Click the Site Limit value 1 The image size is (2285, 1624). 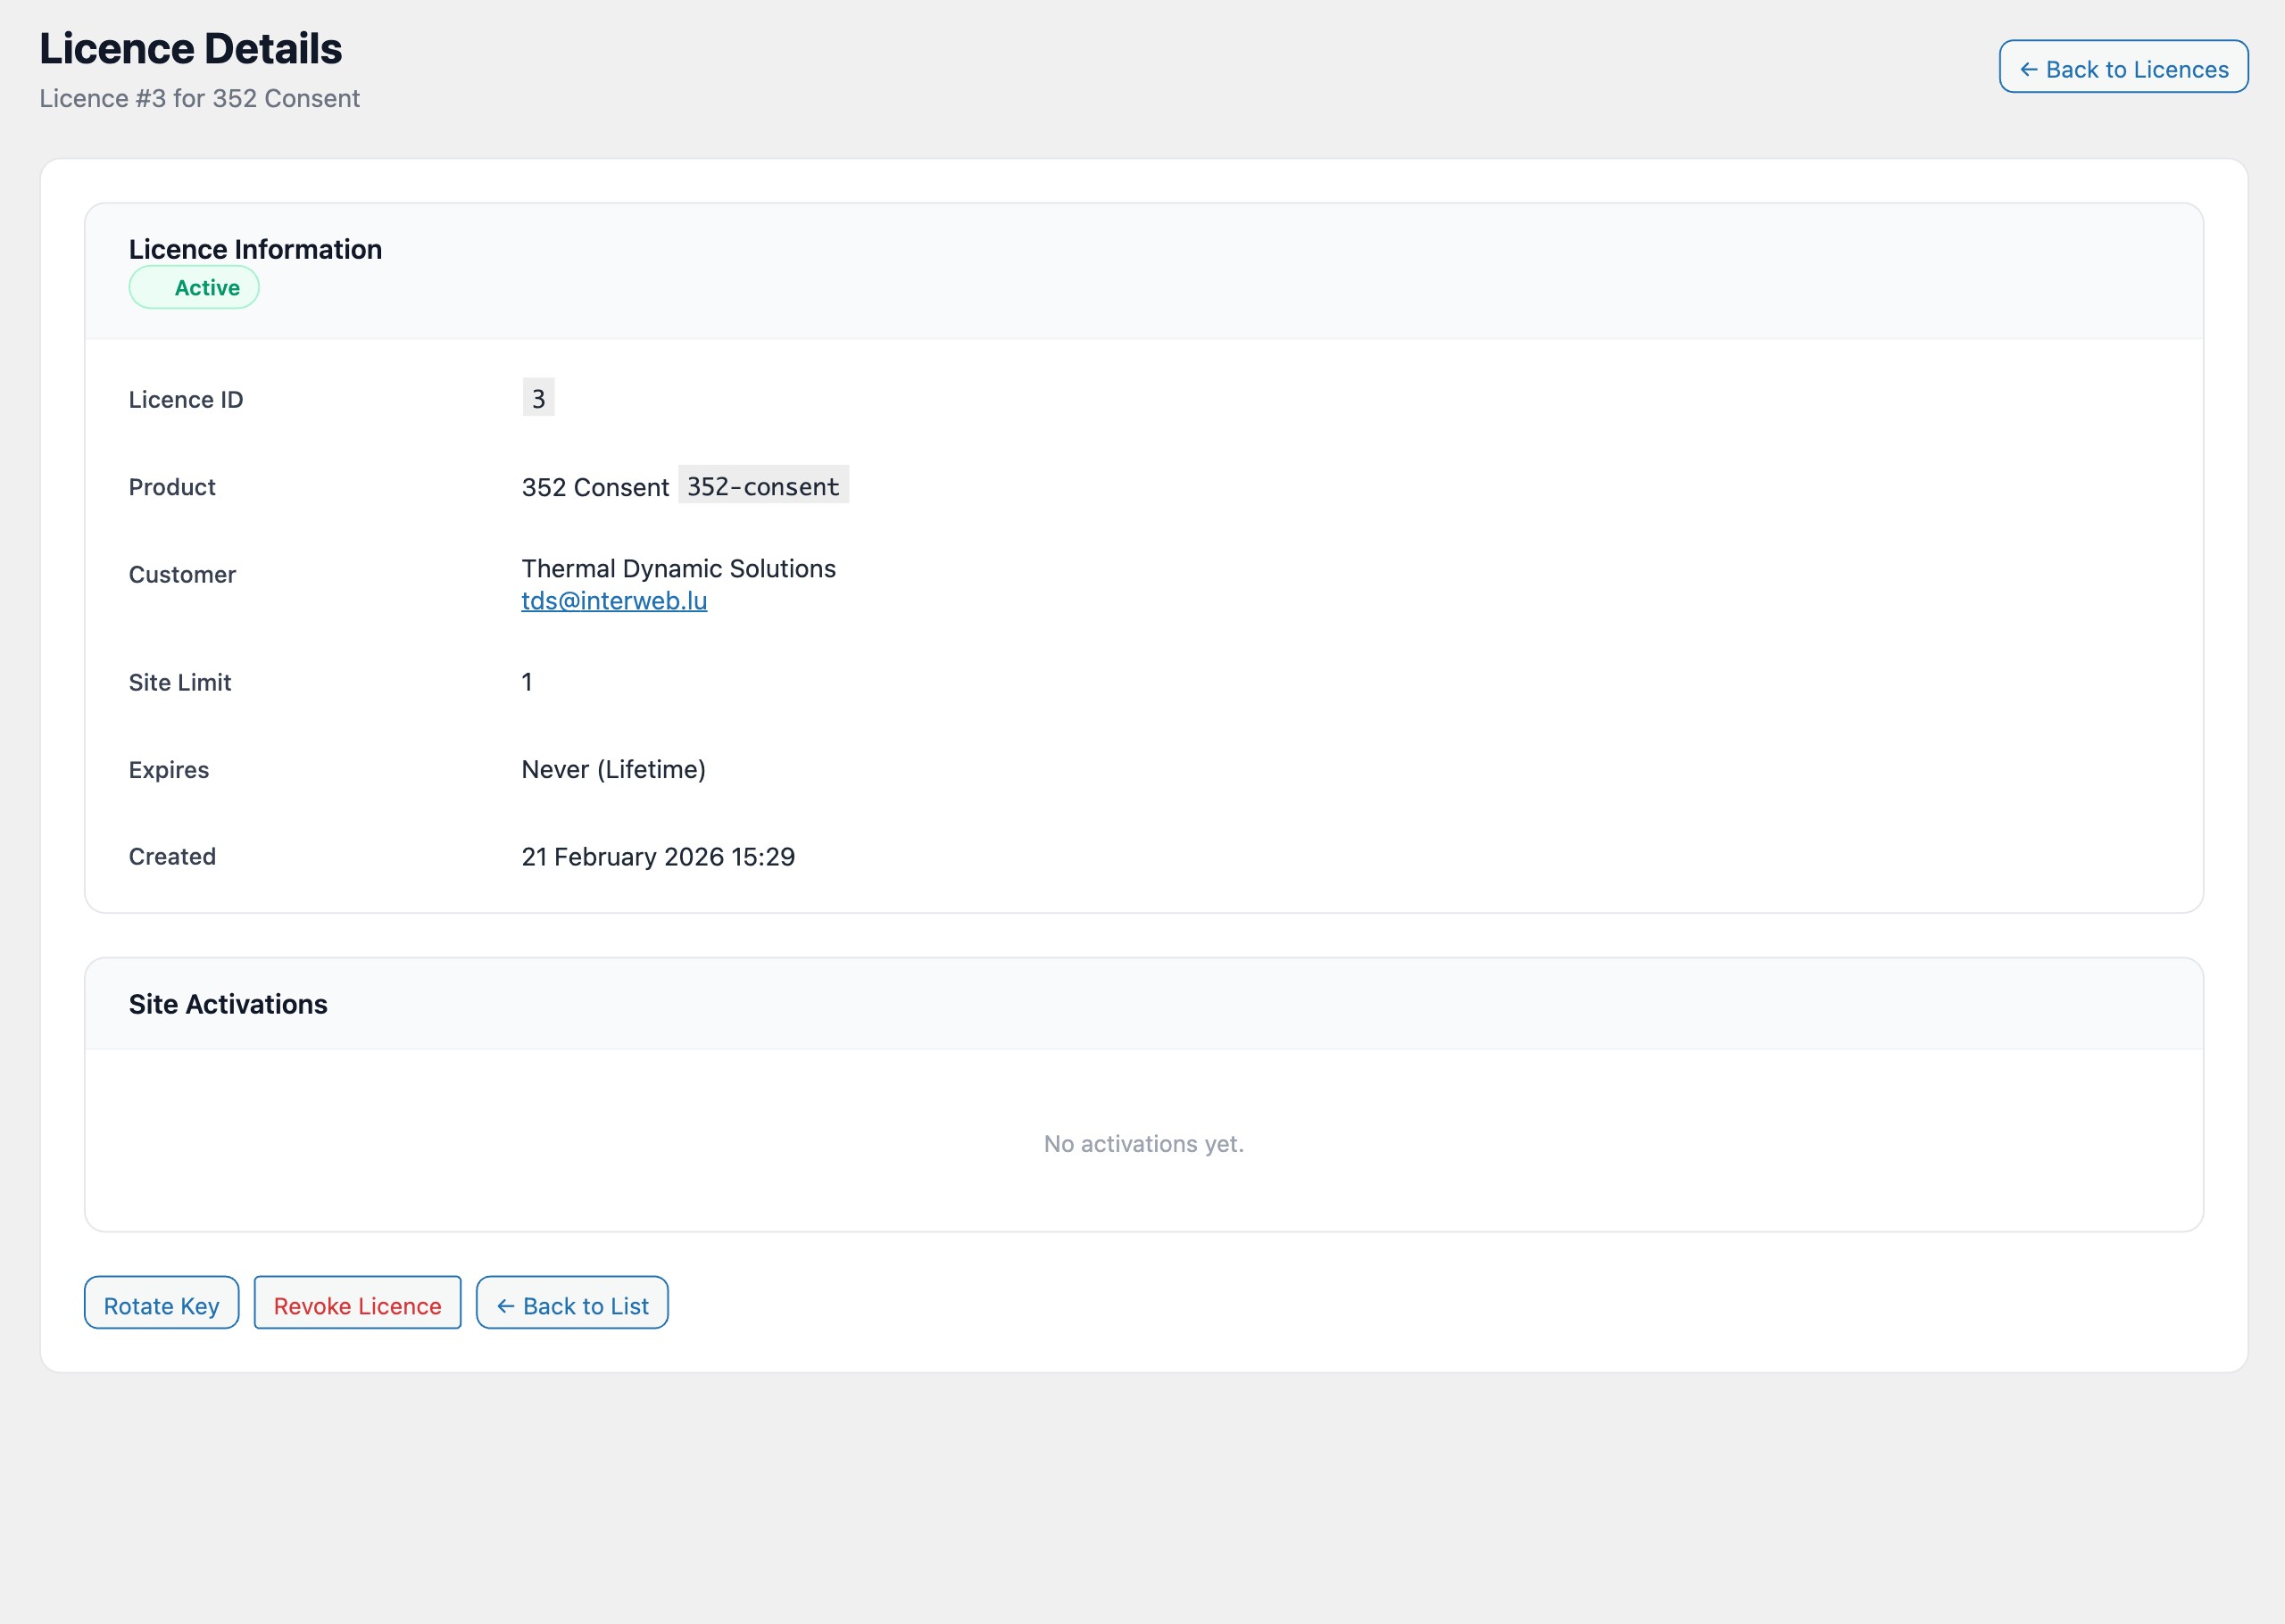click(527, 682)
